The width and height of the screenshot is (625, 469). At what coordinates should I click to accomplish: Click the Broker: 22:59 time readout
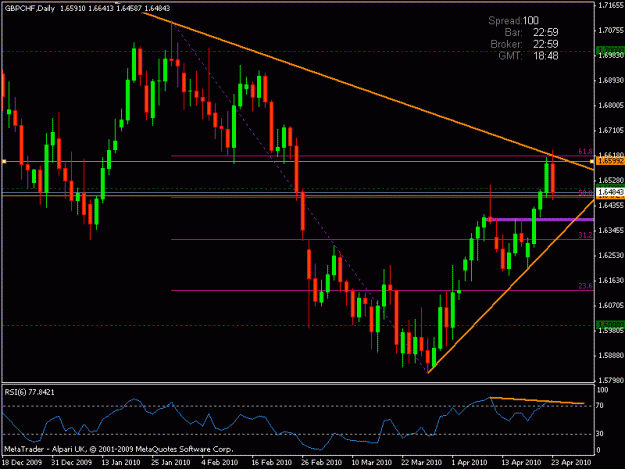pos(524,44)
